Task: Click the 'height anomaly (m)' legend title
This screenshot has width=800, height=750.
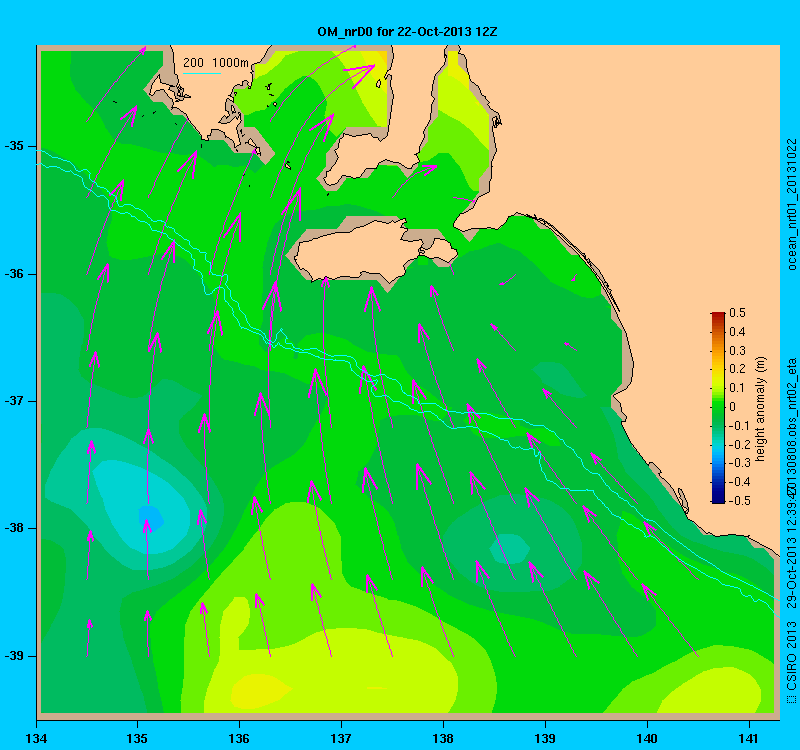Action: click(760, 409)
